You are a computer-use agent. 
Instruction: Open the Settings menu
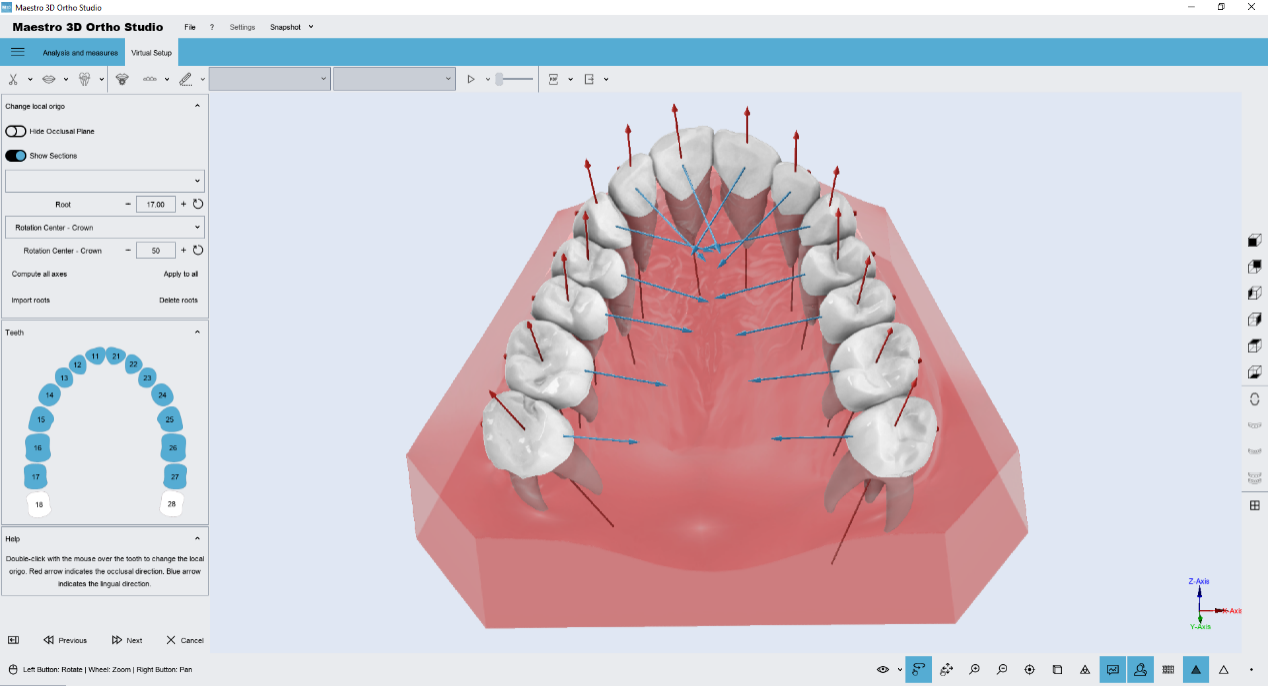pos(243,27)
